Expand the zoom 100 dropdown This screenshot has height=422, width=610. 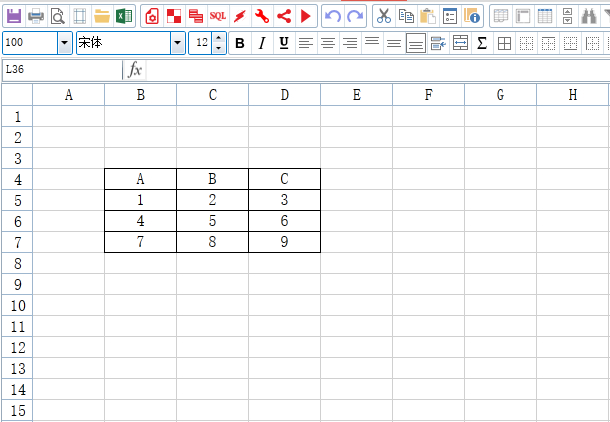click(65, 43)
